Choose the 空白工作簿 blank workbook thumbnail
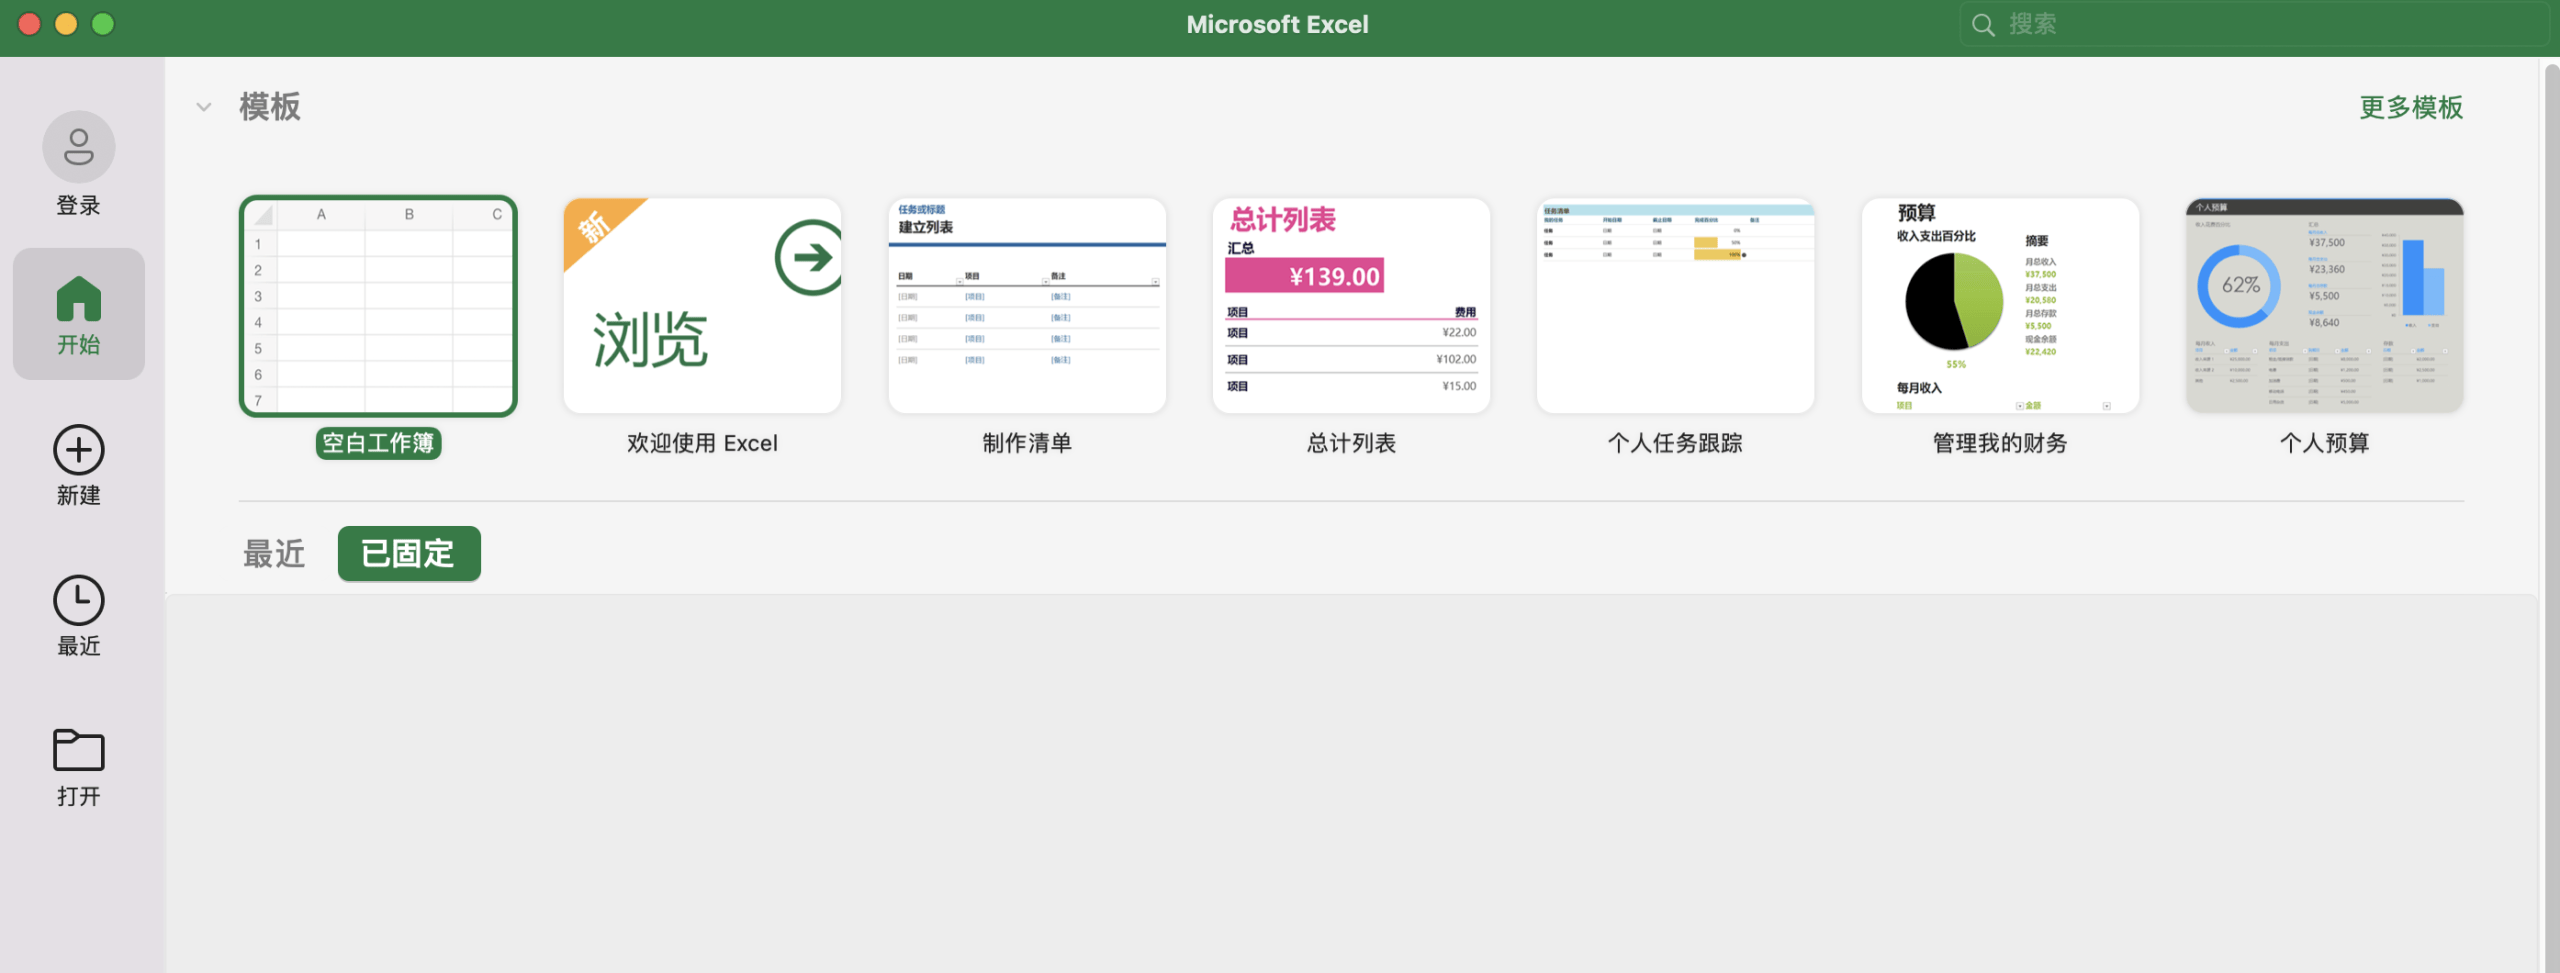 click(x=378, y=306)
